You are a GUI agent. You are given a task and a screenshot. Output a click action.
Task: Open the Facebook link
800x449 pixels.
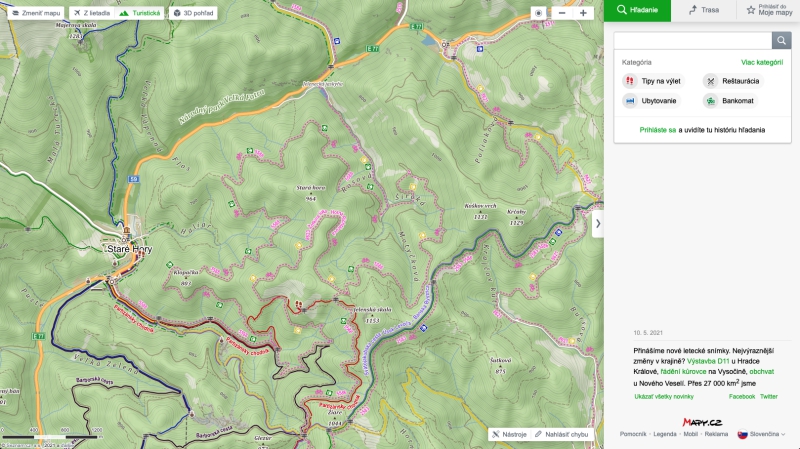tap(742, 396)
